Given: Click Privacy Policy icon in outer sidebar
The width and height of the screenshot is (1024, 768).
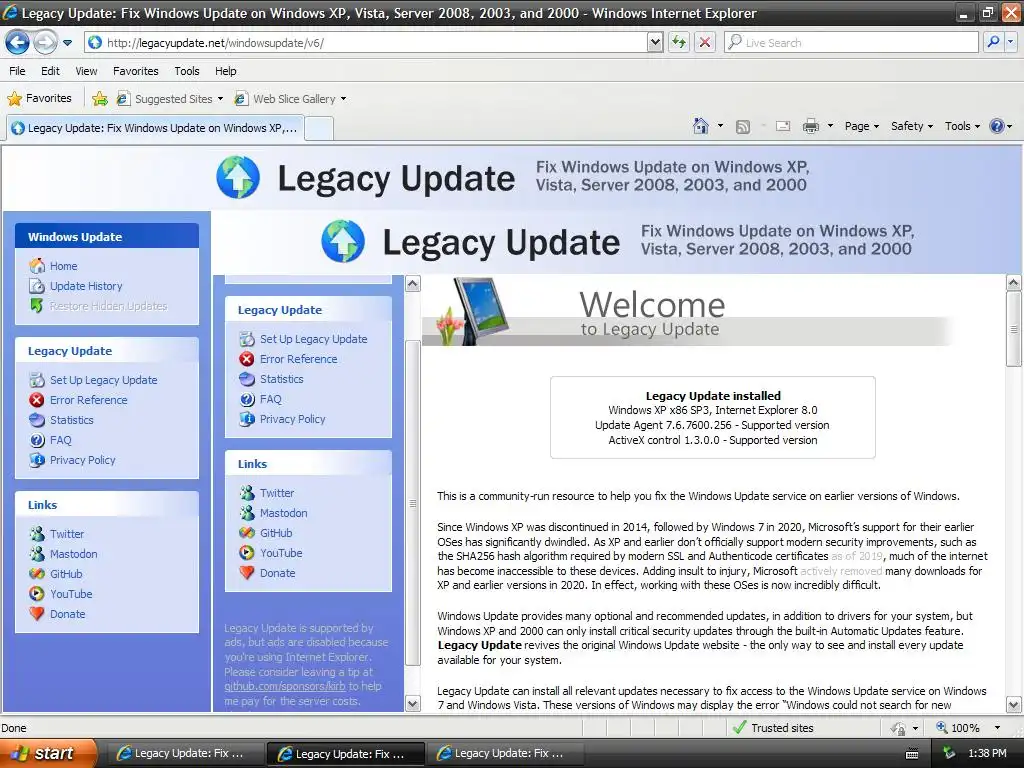Looking at the screenshot, I should (37, 460).
